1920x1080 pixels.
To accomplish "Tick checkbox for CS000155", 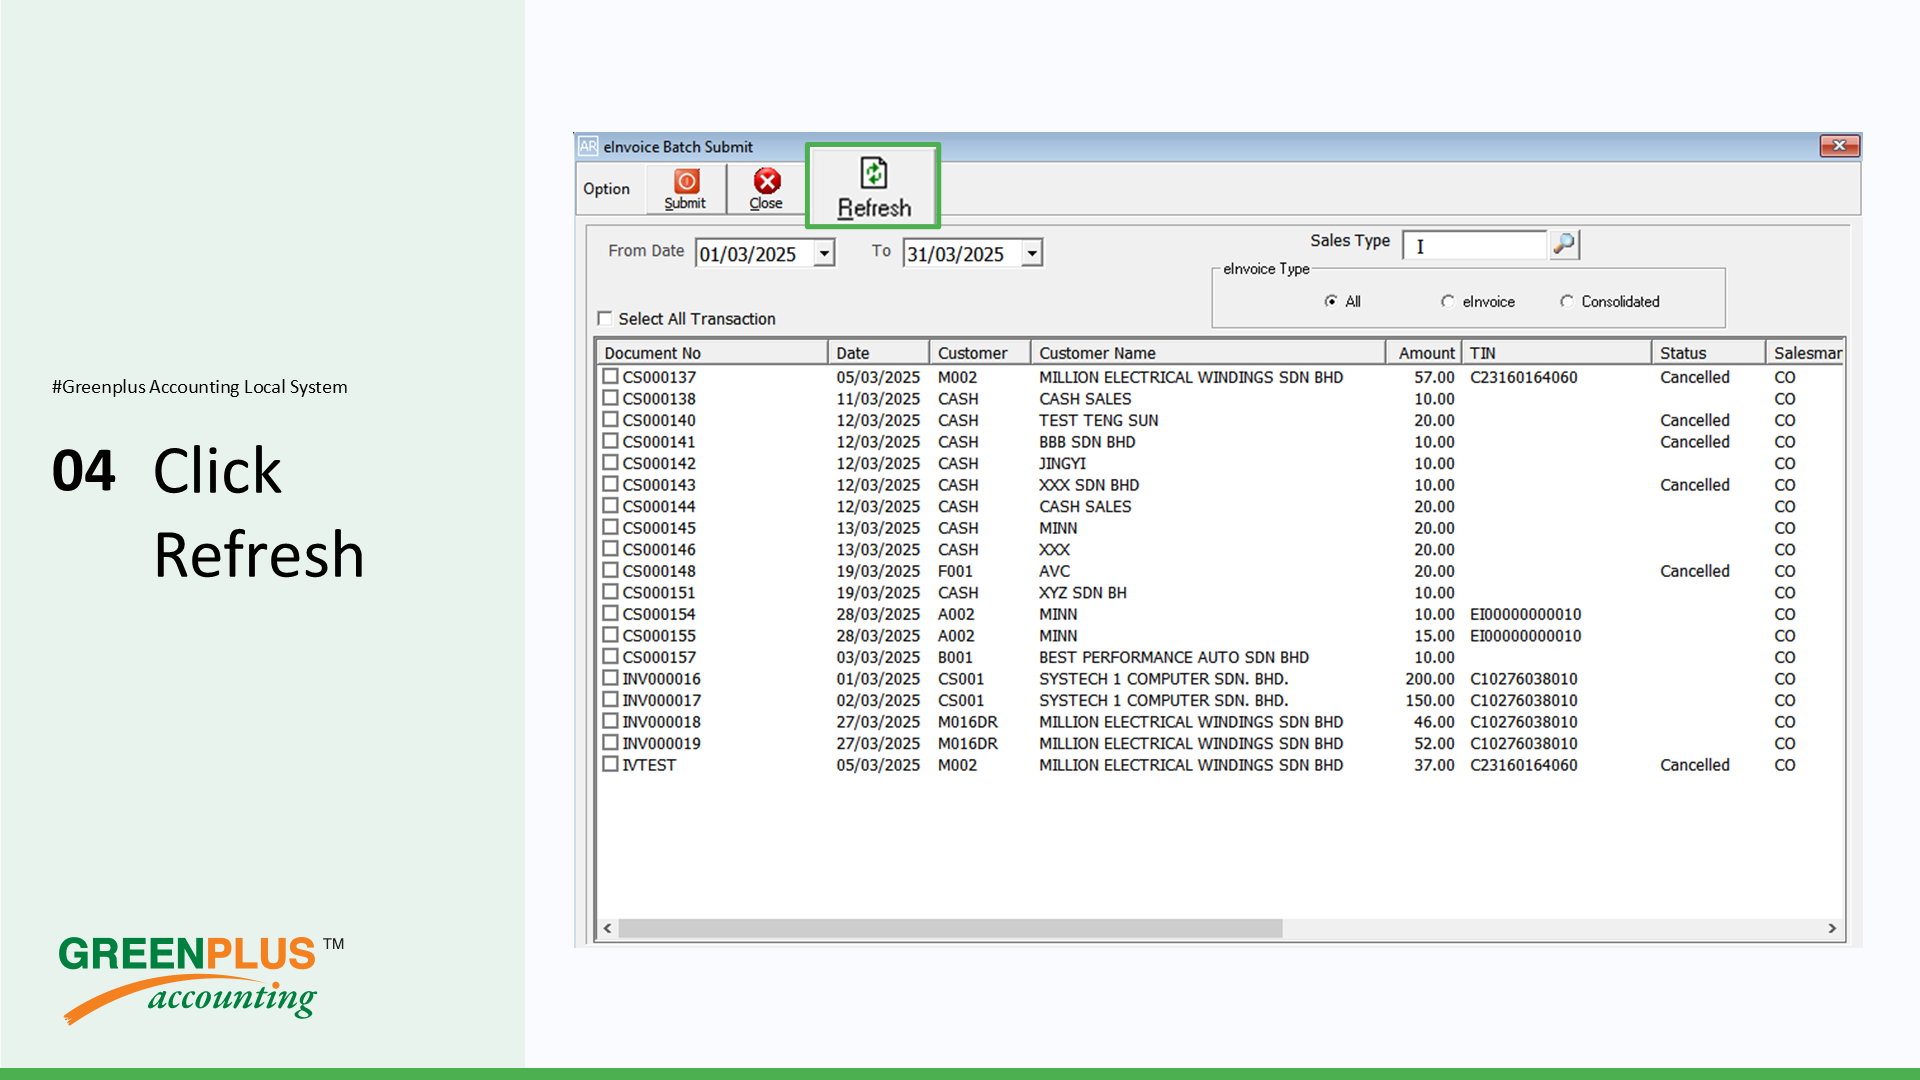I will pyautogui.click(x=610, y=634).
